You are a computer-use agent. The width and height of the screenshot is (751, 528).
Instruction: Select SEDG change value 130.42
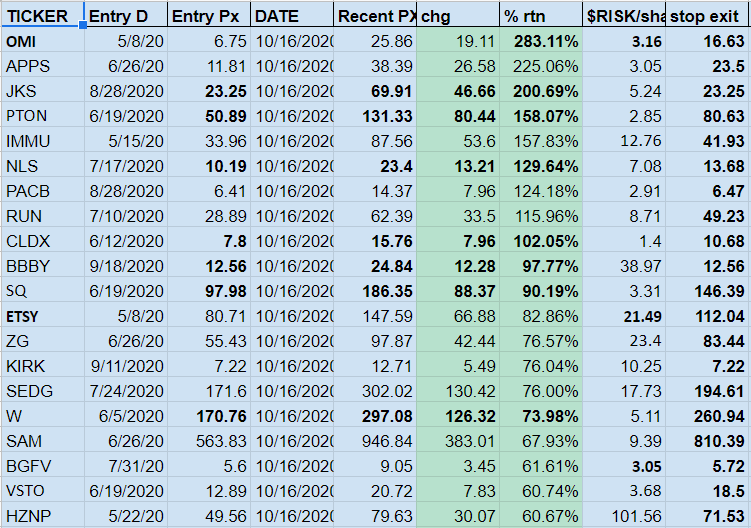coord(458,390)
